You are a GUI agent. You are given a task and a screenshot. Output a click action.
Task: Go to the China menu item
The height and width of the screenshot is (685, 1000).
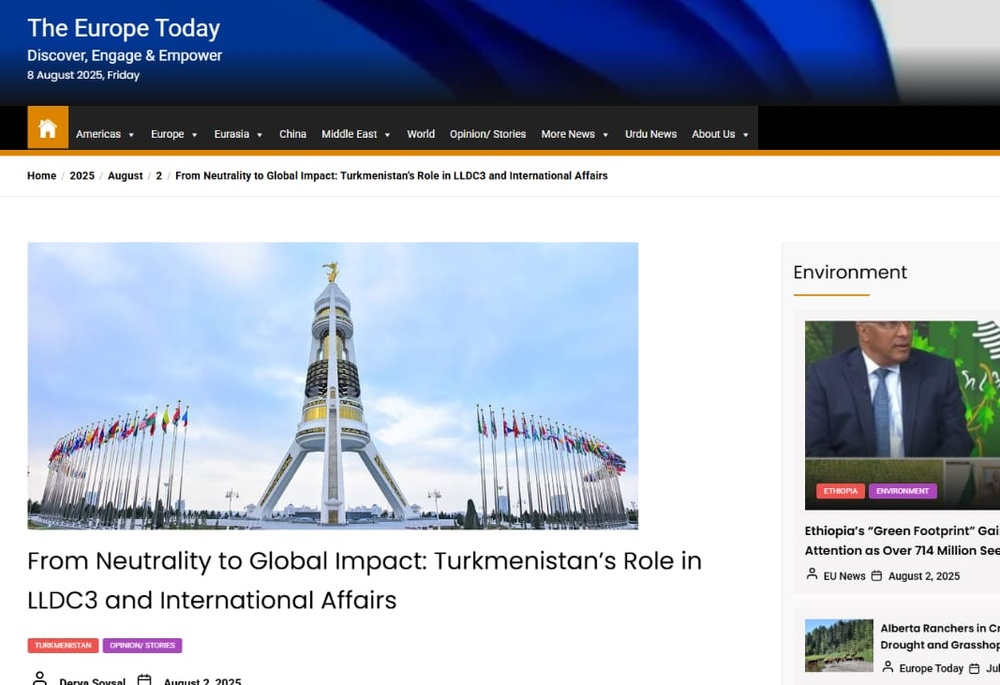pos(293,134)
